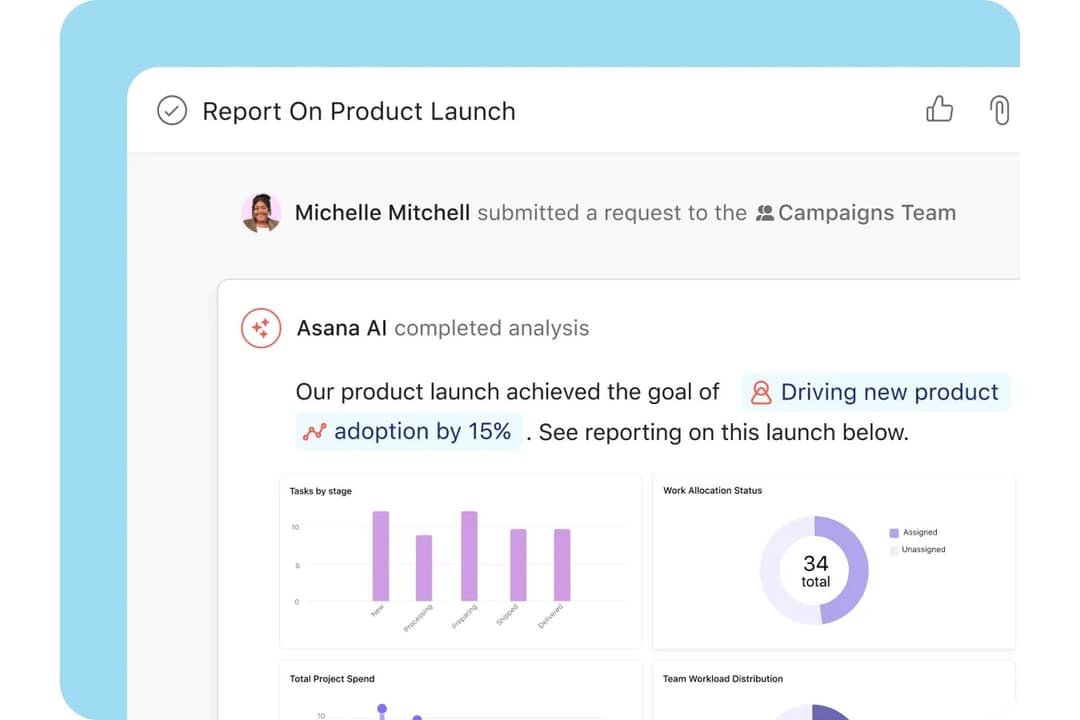Click the Tasks by stage chart title
This screenshot has height=720, width=1080.
point(320,491)
